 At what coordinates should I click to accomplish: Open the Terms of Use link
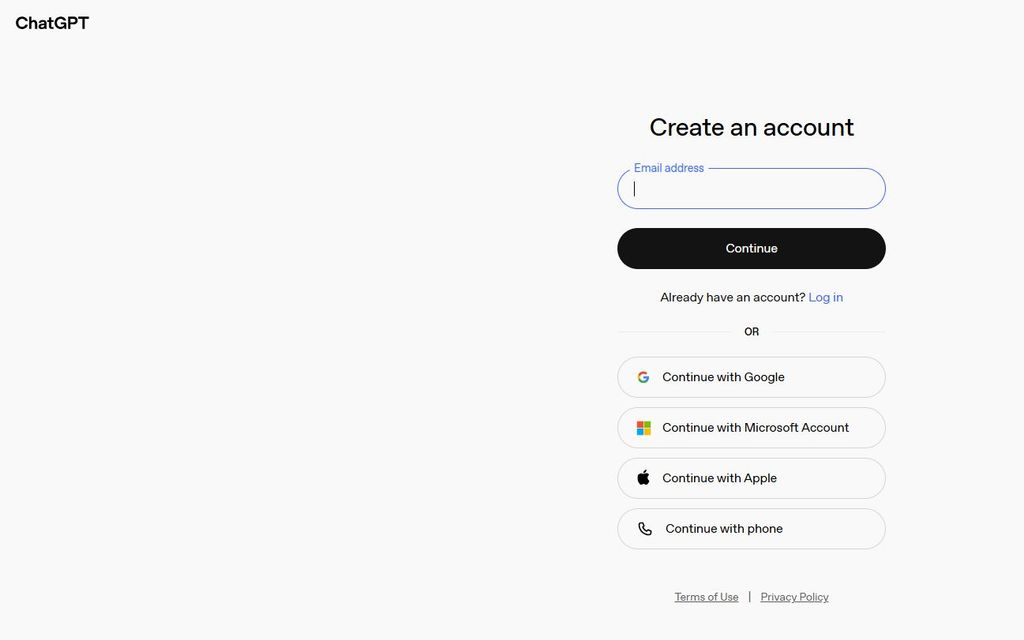[706, 597]
